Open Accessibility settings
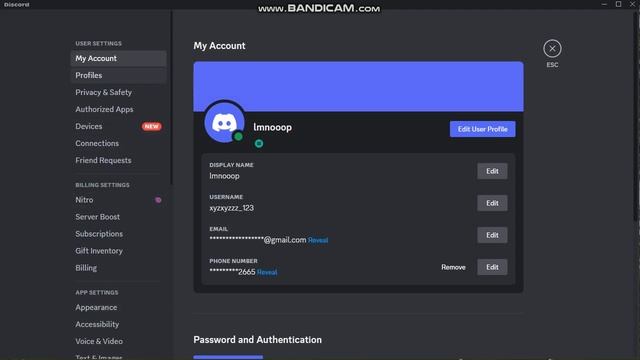This screenshot has width=640, height=360. click(118, 324)
